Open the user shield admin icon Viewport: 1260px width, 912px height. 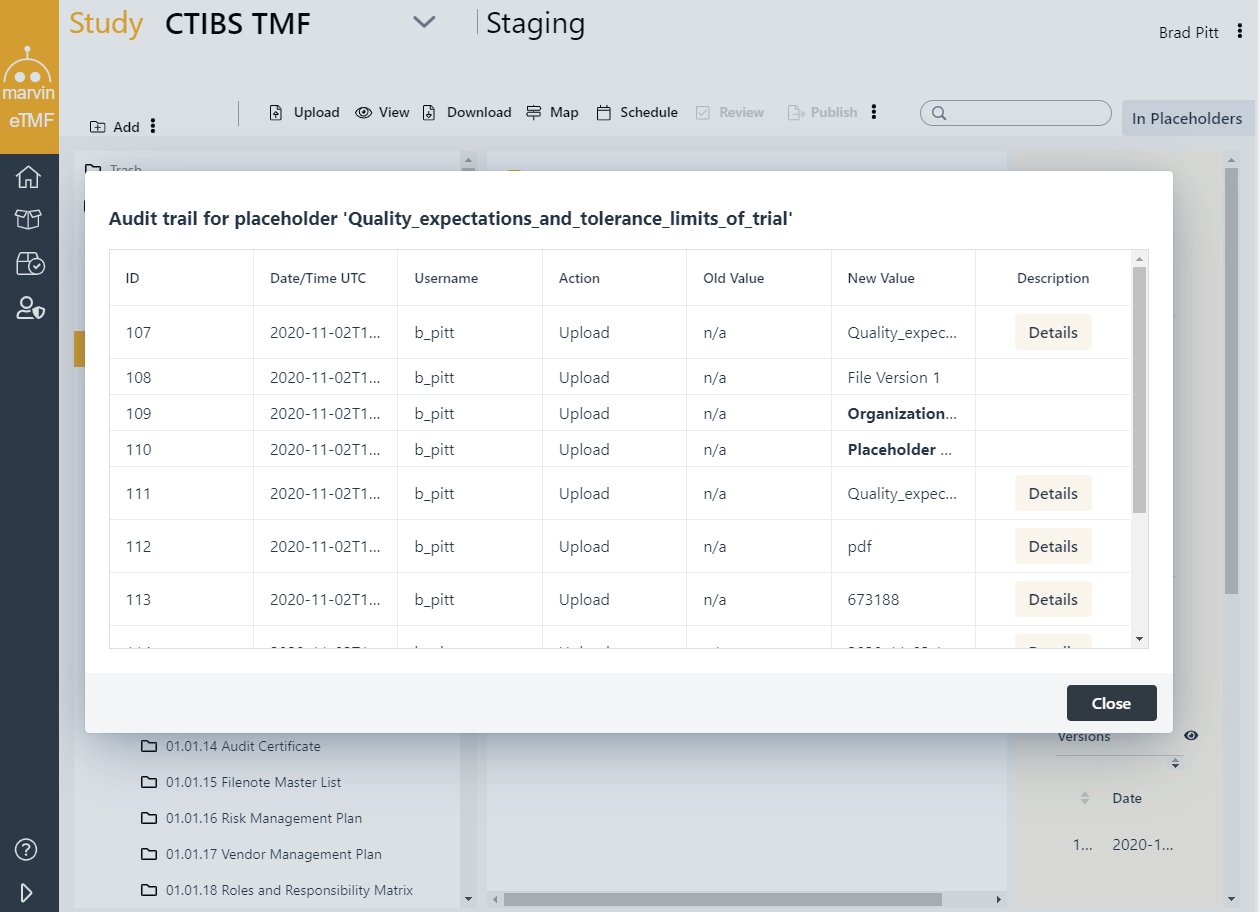29,308
